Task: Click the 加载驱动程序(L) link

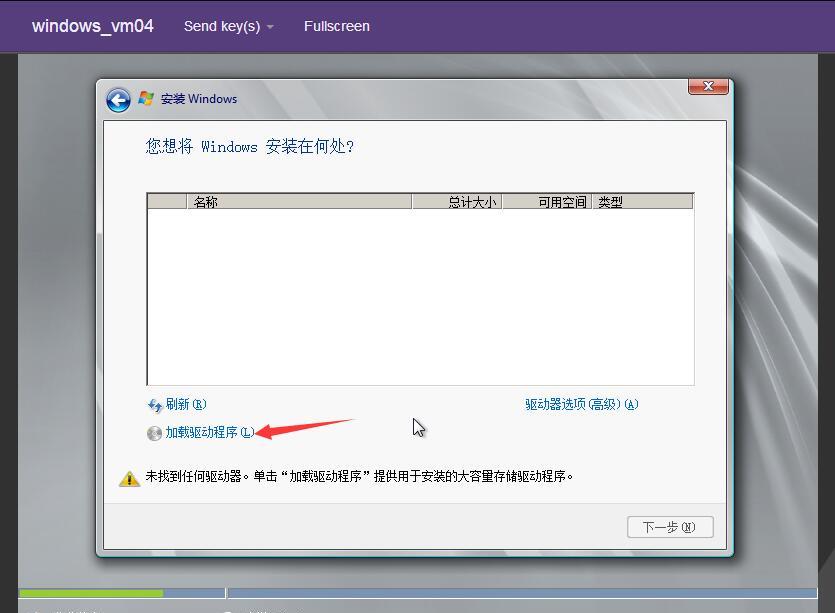Action: (210, 432)
